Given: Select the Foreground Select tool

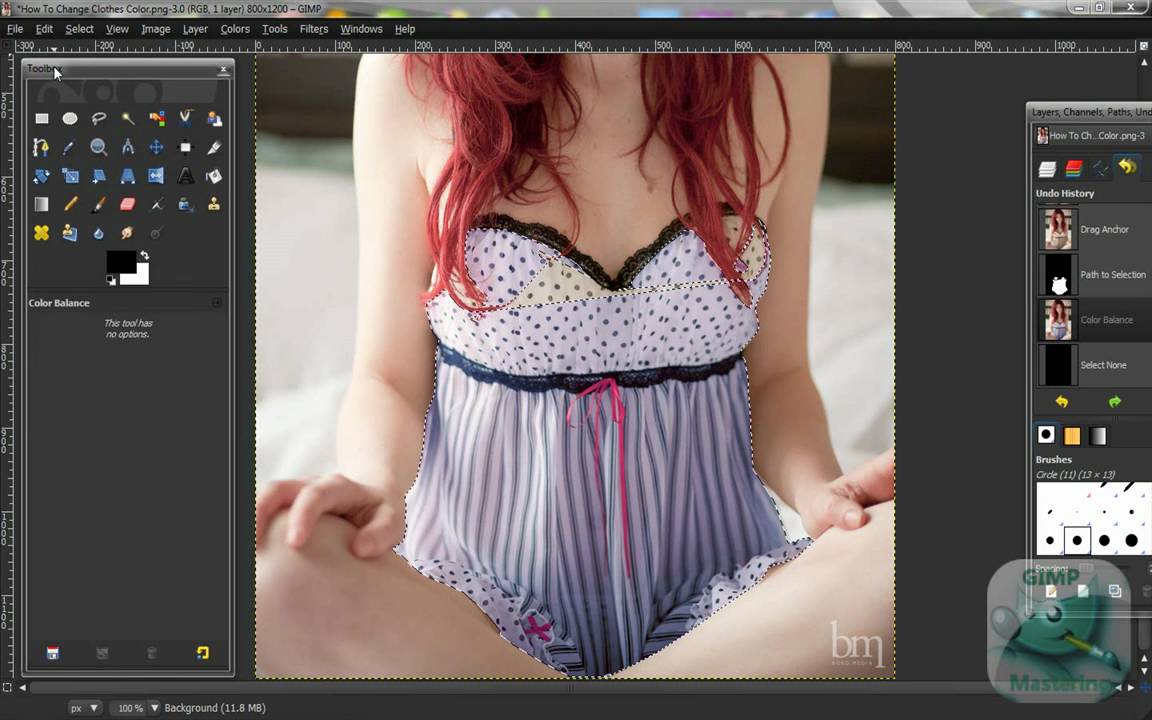Looking at the screenshot, I should [x=214, y=118].
